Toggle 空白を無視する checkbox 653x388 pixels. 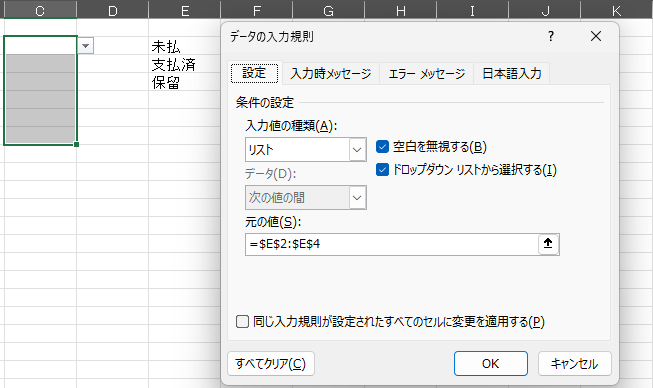tap(382, 147)
